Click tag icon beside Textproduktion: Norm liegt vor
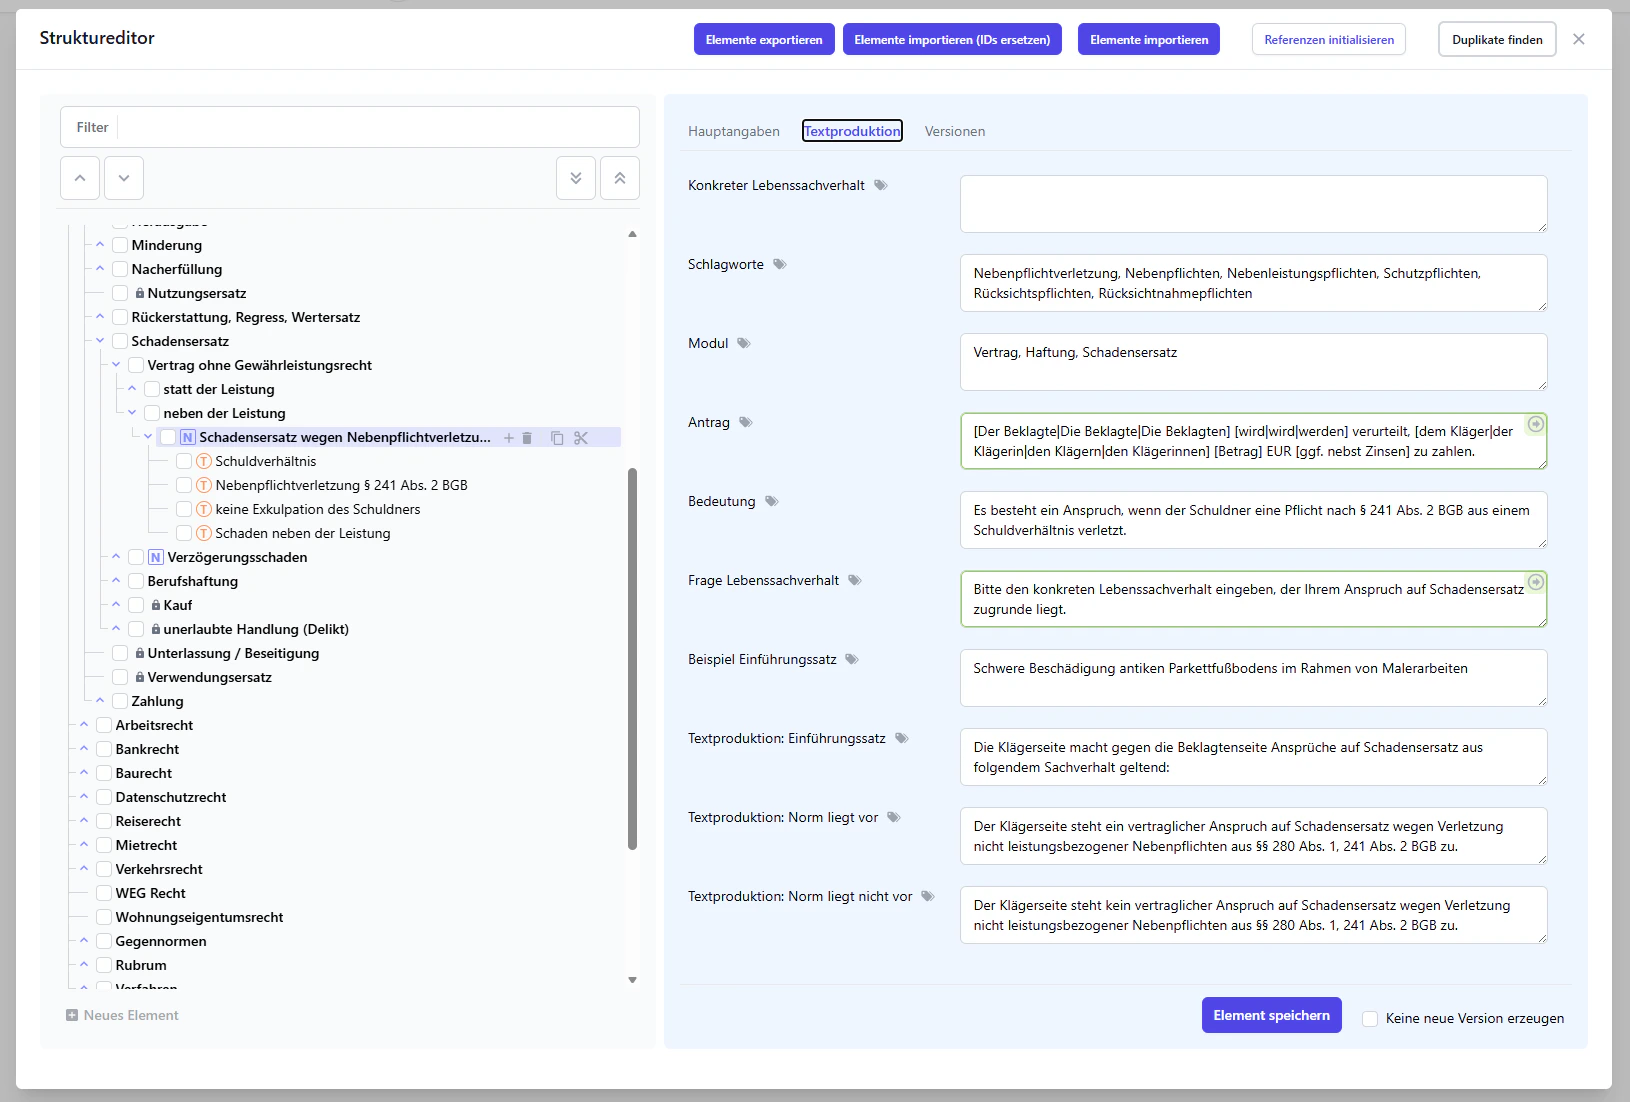 [894, 817]
